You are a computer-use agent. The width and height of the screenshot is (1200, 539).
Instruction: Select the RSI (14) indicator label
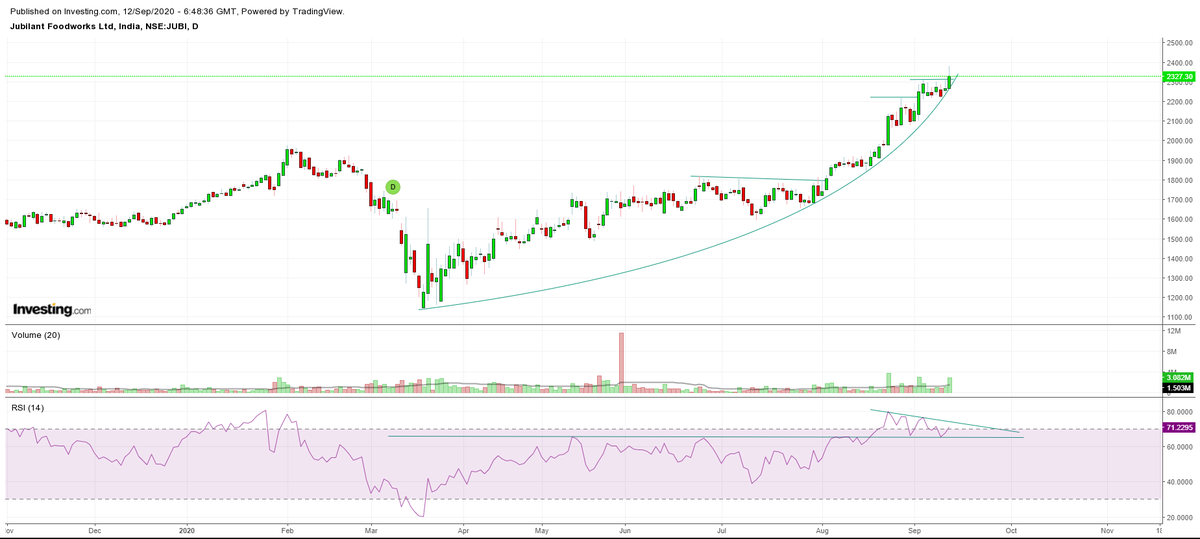tap(29, 408)
